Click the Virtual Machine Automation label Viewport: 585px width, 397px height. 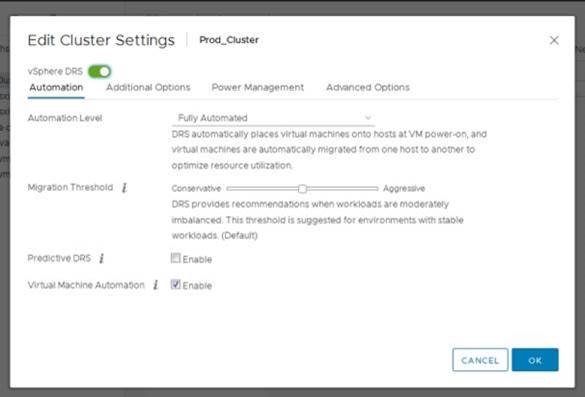[x=86, y=285]
